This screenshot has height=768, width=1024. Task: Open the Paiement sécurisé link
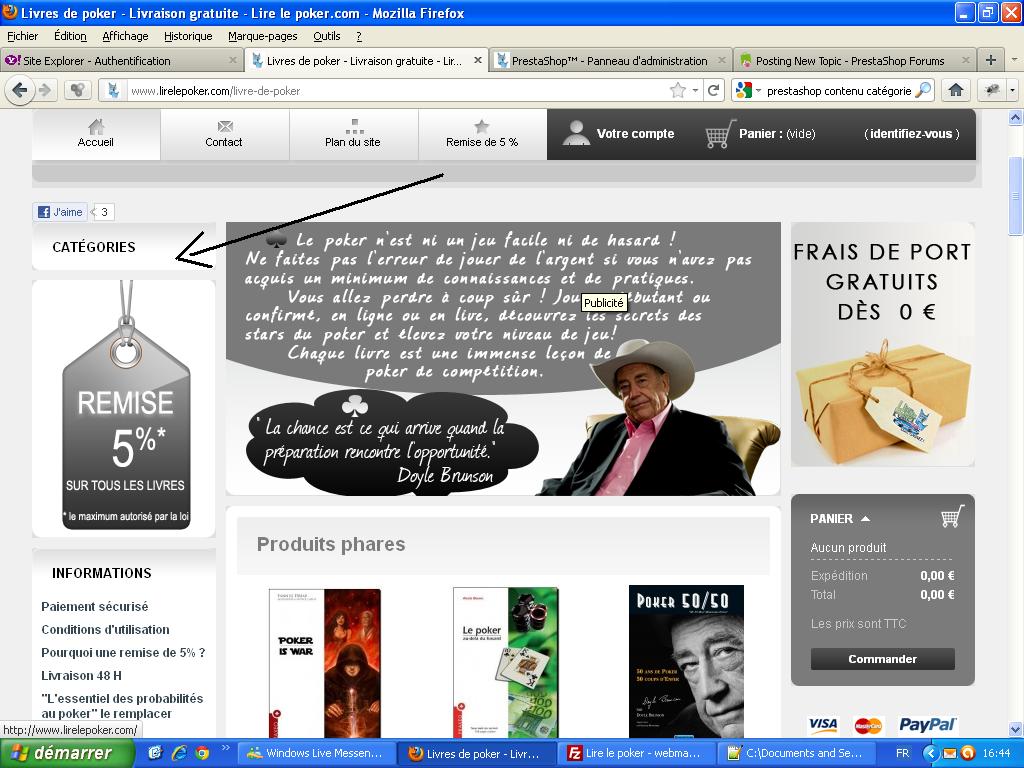pos(95,607)
